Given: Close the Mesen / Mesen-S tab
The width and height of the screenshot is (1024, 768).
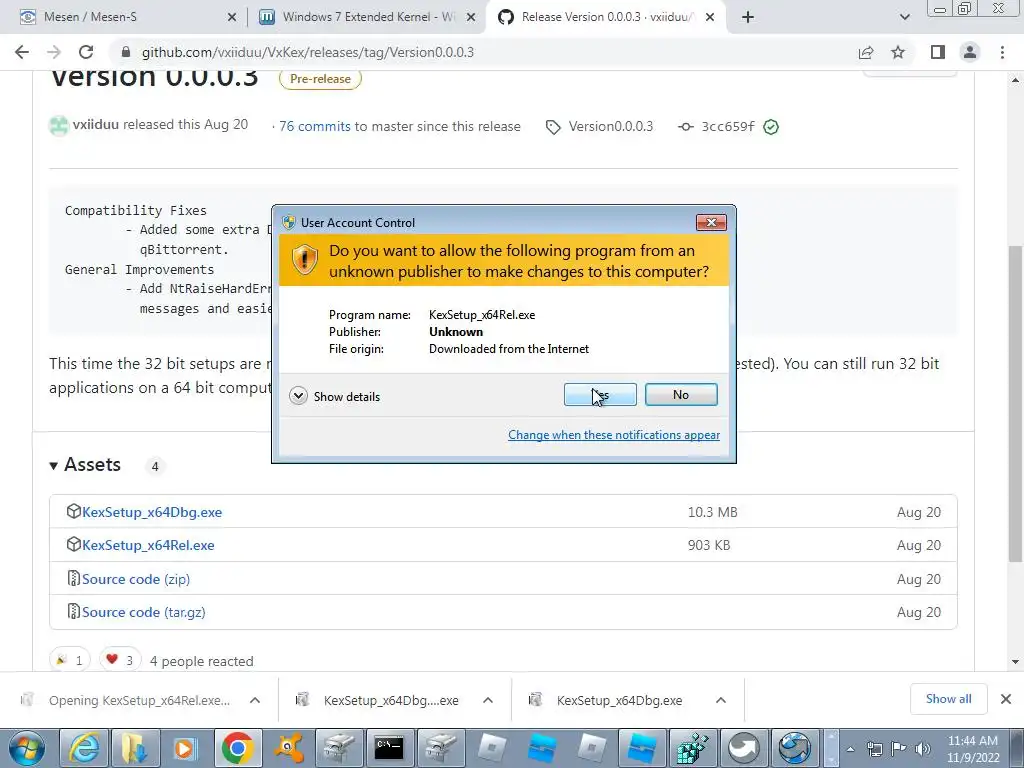Looking at the screenshot, I should pyautogui.click(x=231, y=18).
